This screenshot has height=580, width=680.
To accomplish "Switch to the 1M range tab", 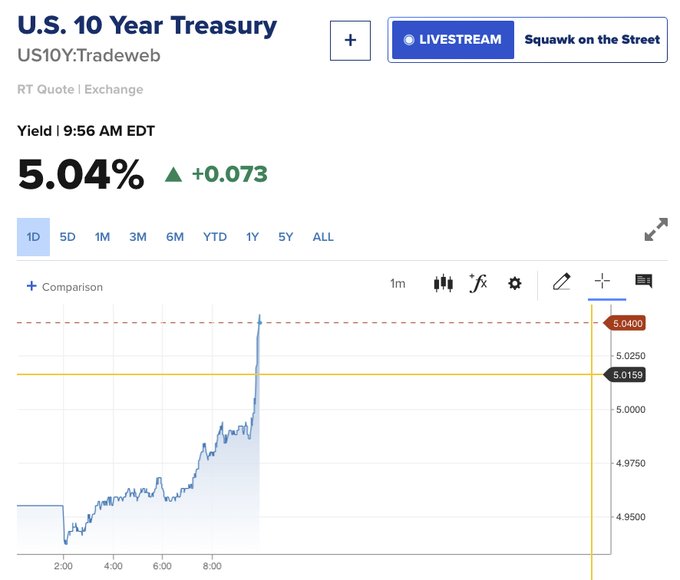I will (x=102, y=237).
